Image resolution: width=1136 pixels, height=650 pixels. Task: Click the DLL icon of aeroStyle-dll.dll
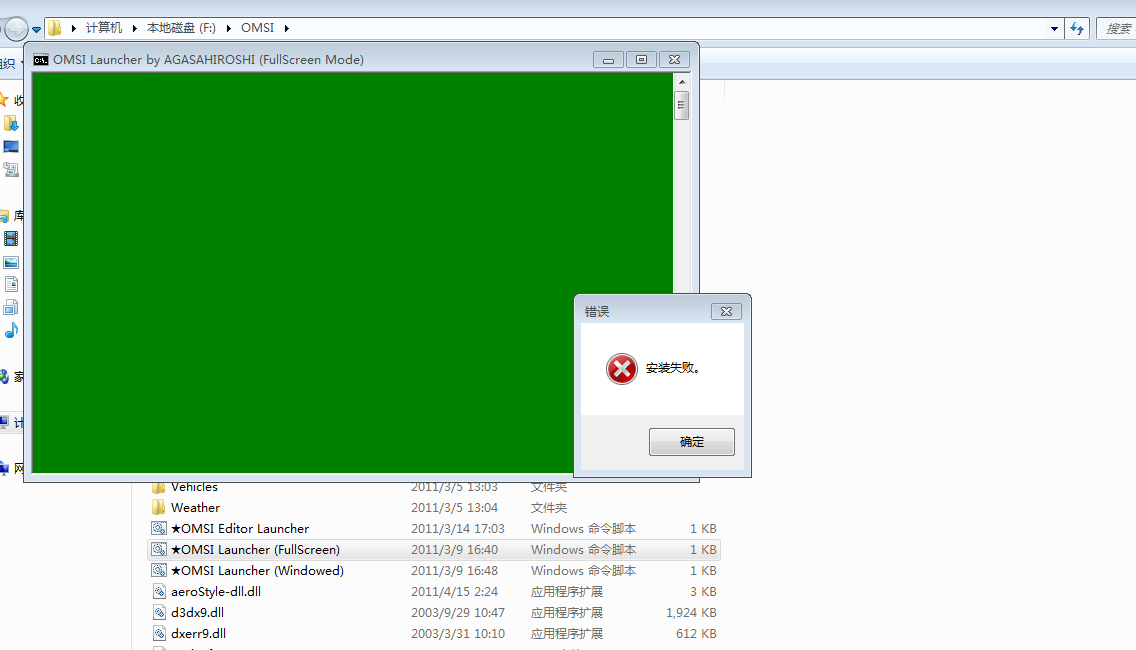click(159, 591)
